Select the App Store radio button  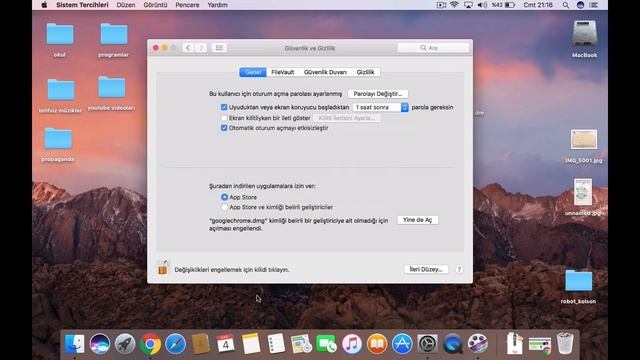click(x=224, y=197)
